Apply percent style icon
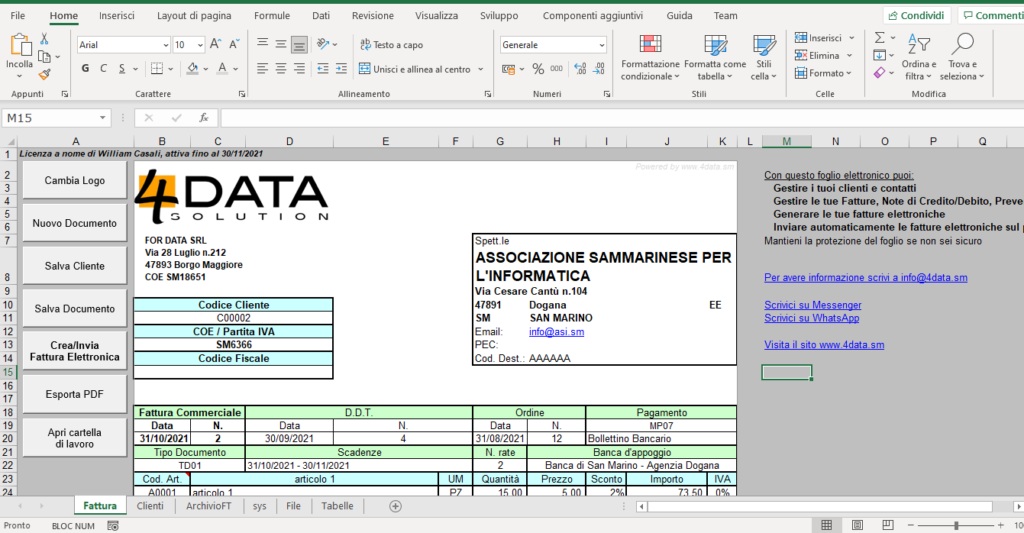The height and width of the screenshot is (533, 1024). [538, 69]
